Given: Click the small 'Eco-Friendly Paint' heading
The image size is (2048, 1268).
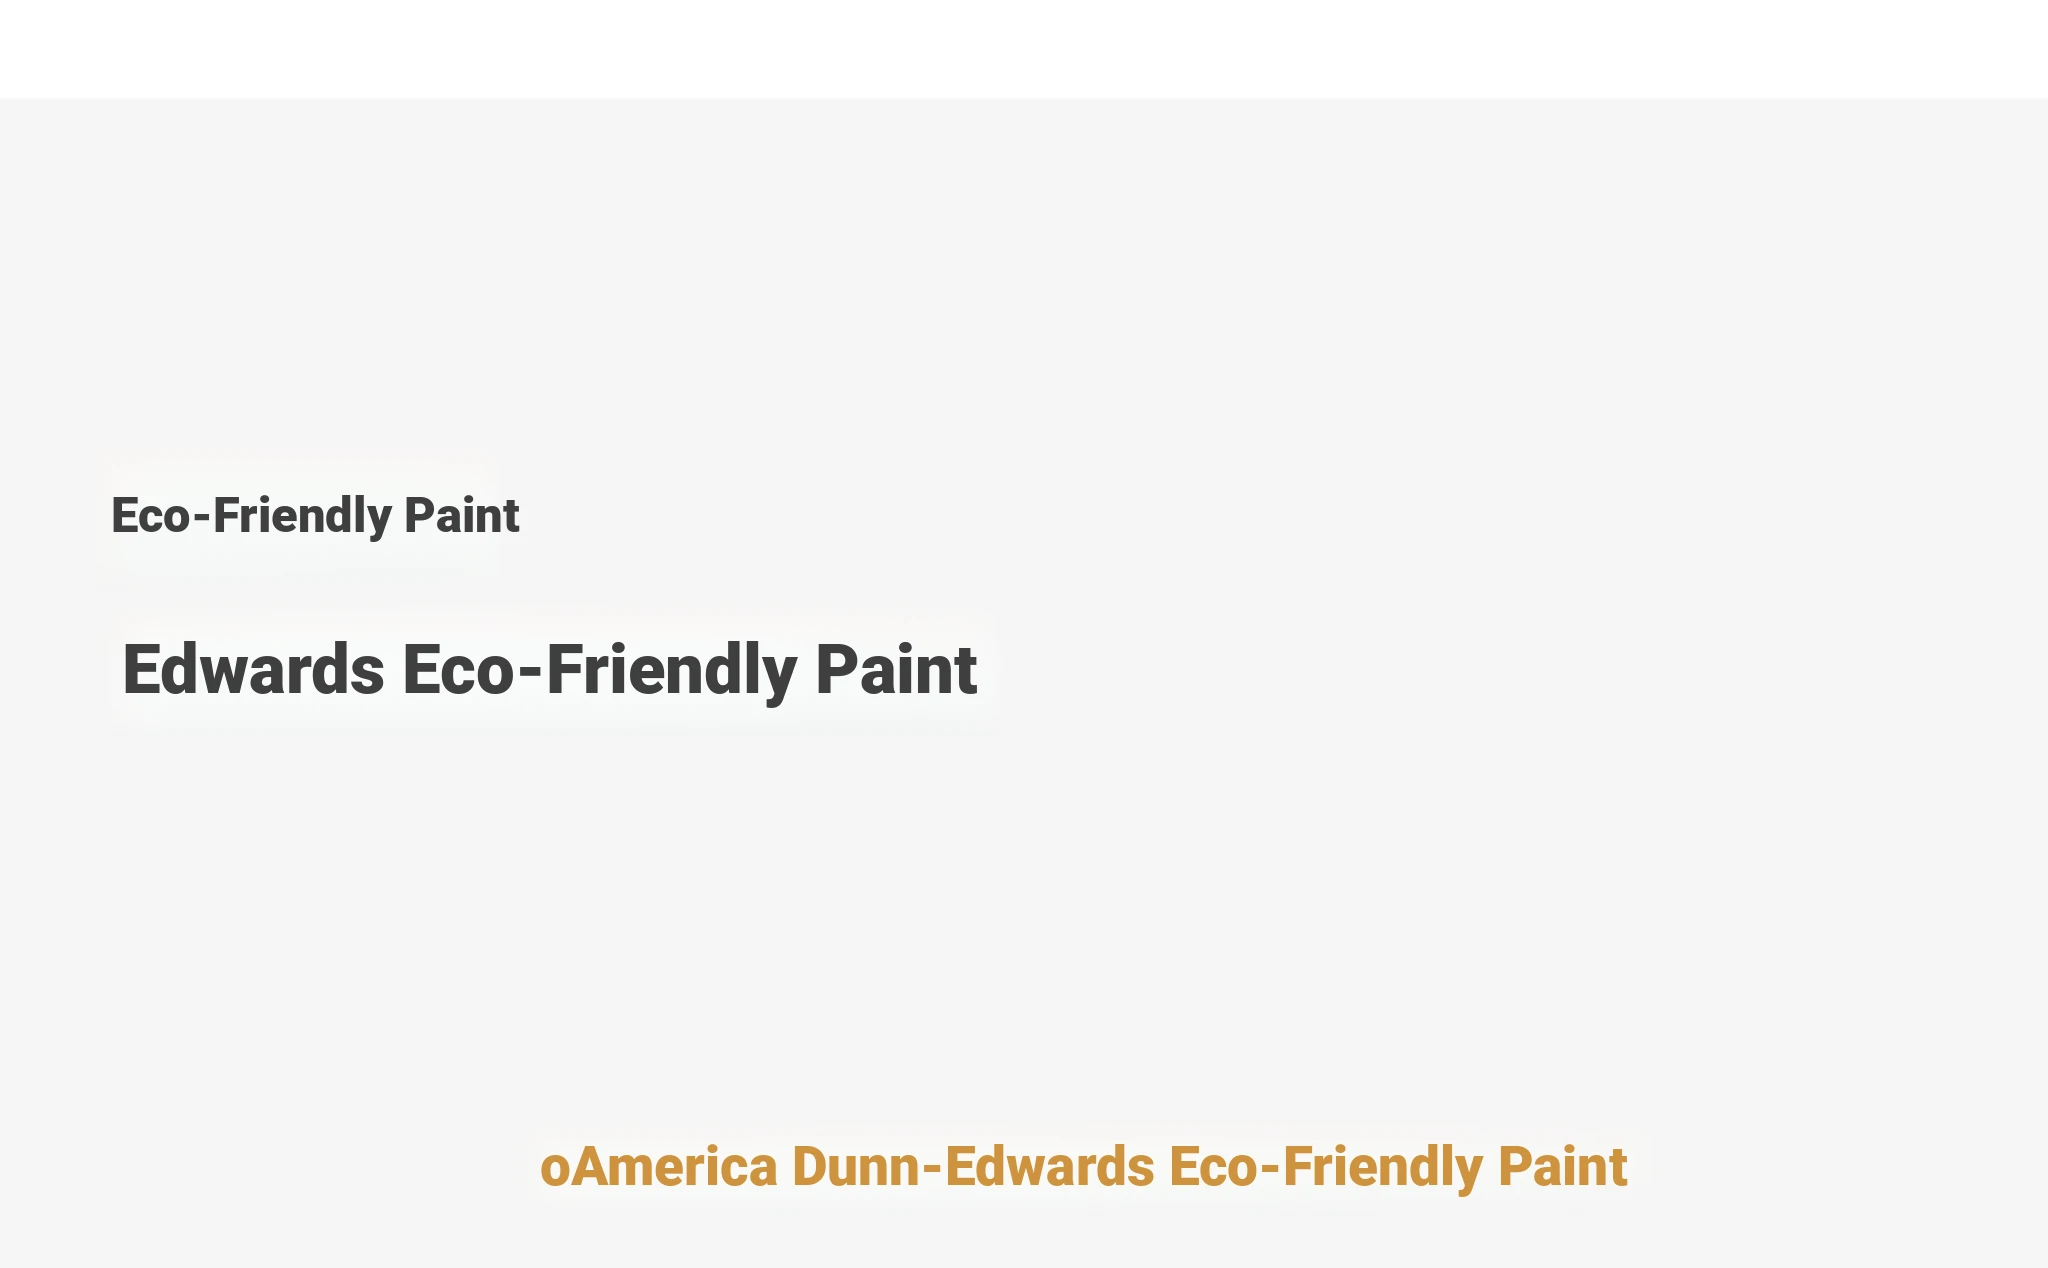Looking at the screenshot, I should point(315,516).
